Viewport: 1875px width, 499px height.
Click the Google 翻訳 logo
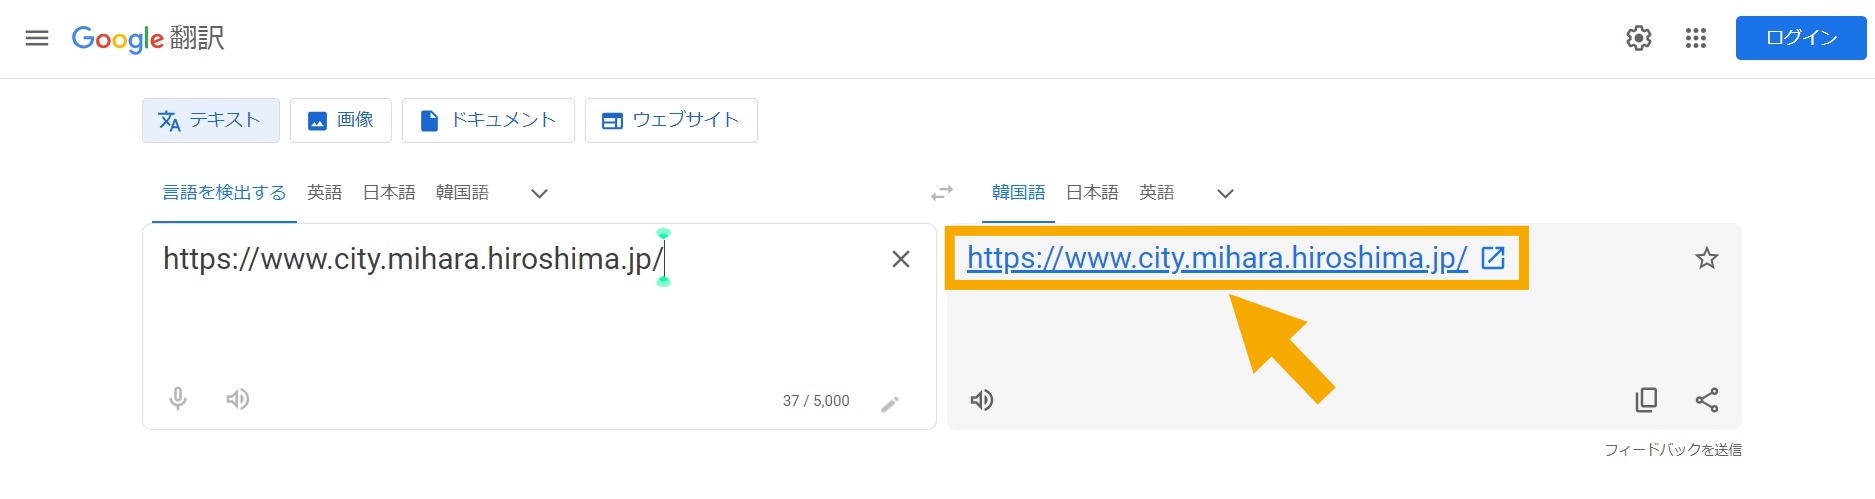(x=148, y=38)
